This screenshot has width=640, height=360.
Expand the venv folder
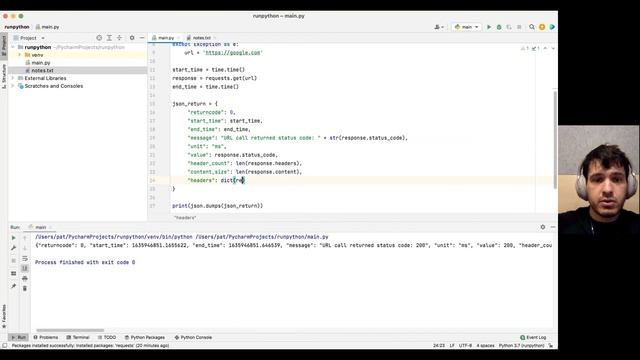[x=19, y=55]
